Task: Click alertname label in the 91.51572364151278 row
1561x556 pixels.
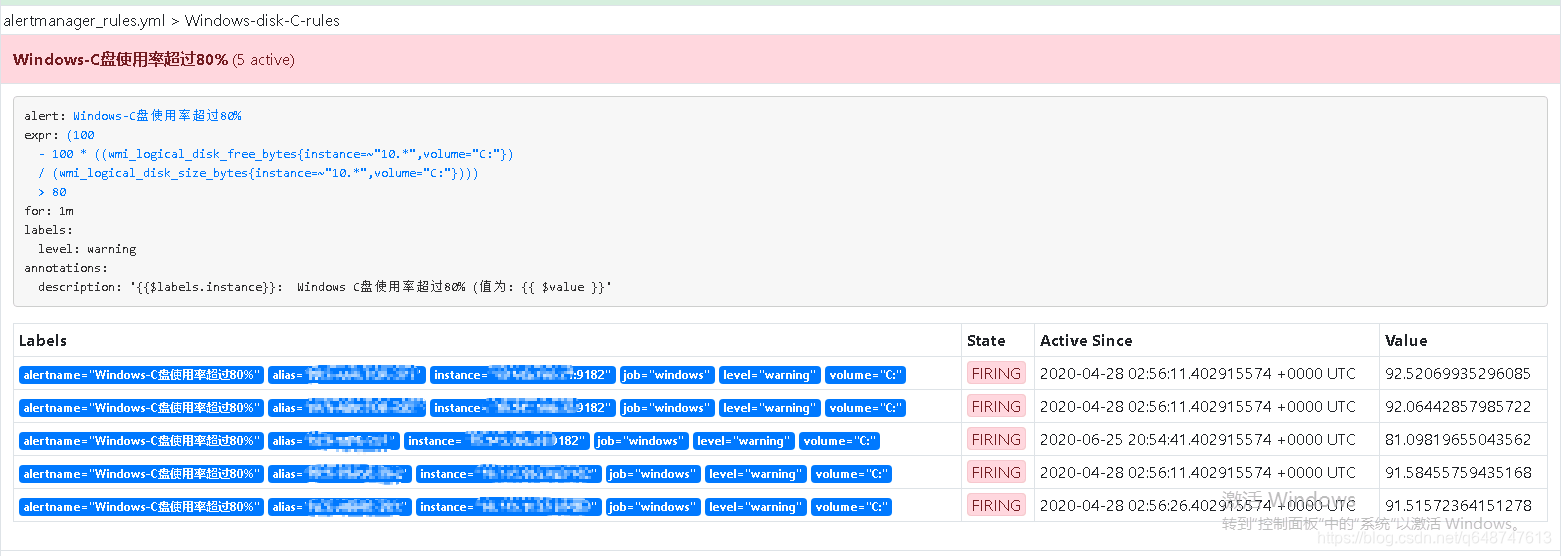Action: click(x=141, y=507)
